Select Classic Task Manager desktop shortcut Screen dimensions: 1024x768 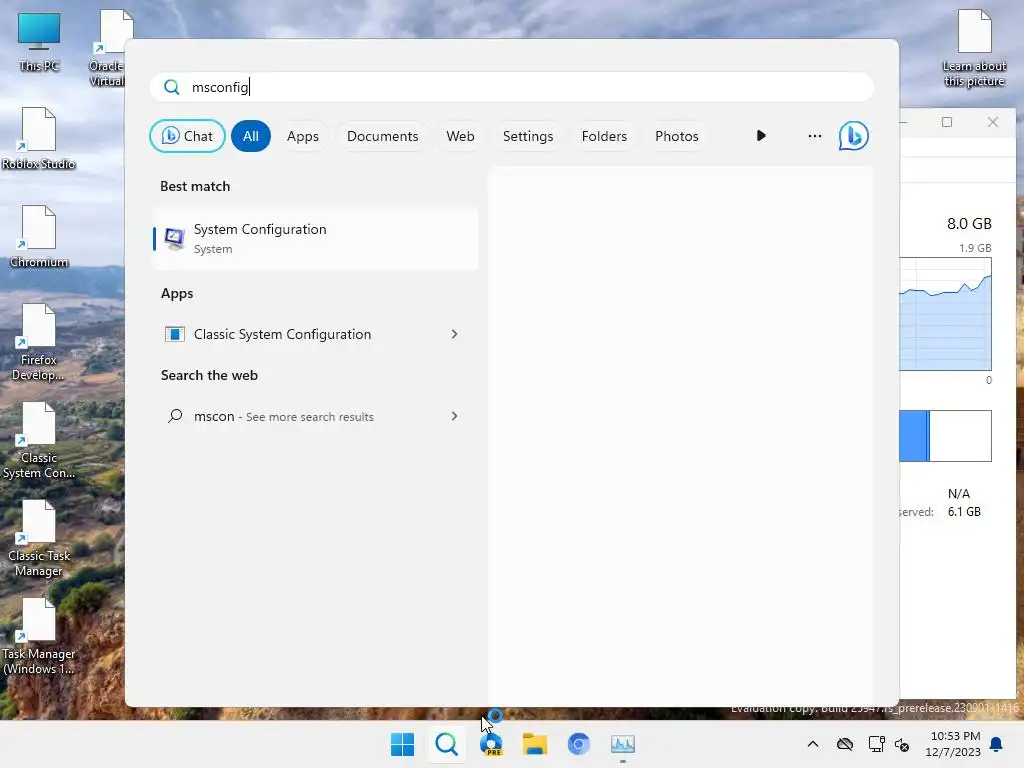39,538
